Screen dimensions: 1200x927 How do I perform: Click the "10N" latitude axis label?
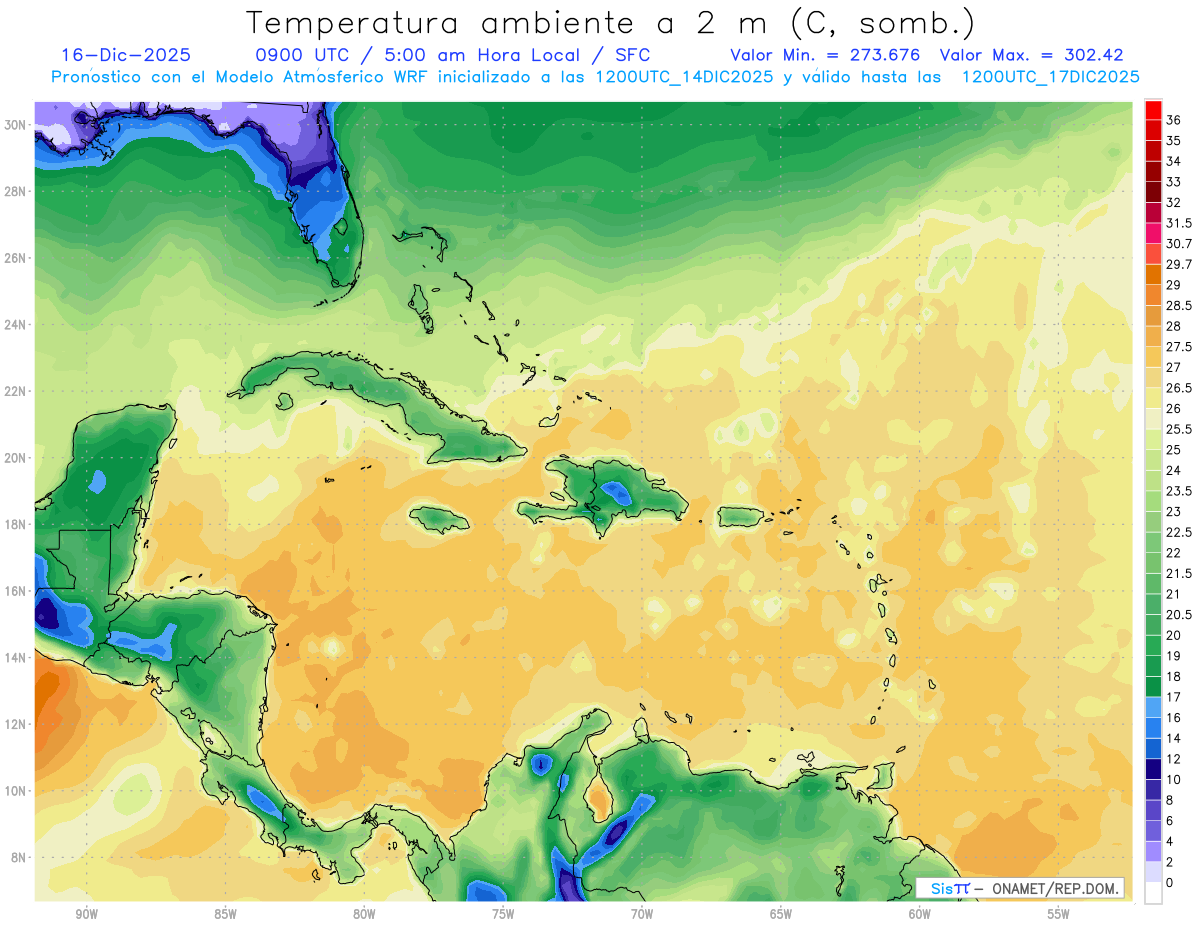tap(17, 791)
